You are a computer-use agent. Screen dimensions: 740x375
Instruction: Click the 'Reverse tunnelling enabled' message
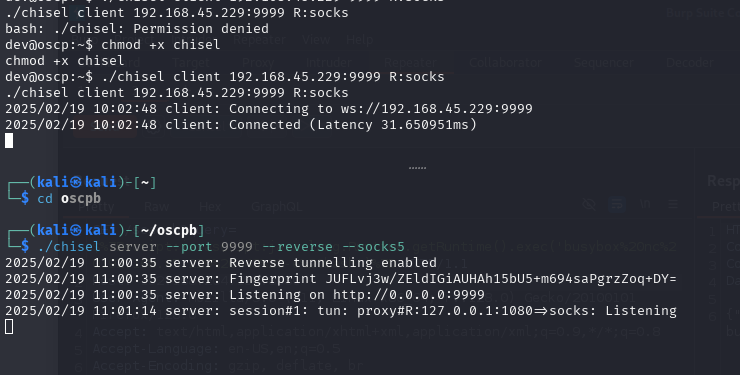pyautogui.click(x=333, y=263)
